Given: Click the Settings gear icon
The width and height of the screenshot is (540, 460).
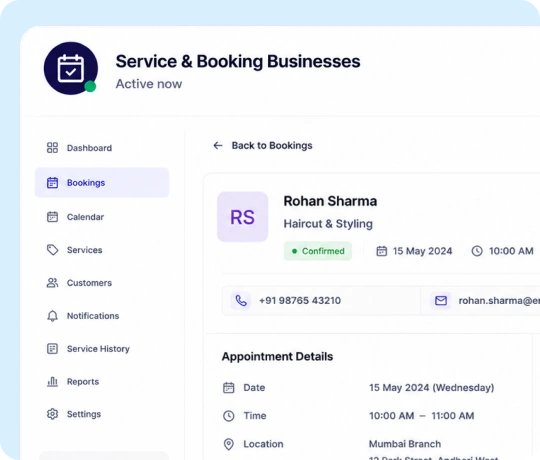Looking at the screenshot, I should pyautogui.click(x=52, y=414).
